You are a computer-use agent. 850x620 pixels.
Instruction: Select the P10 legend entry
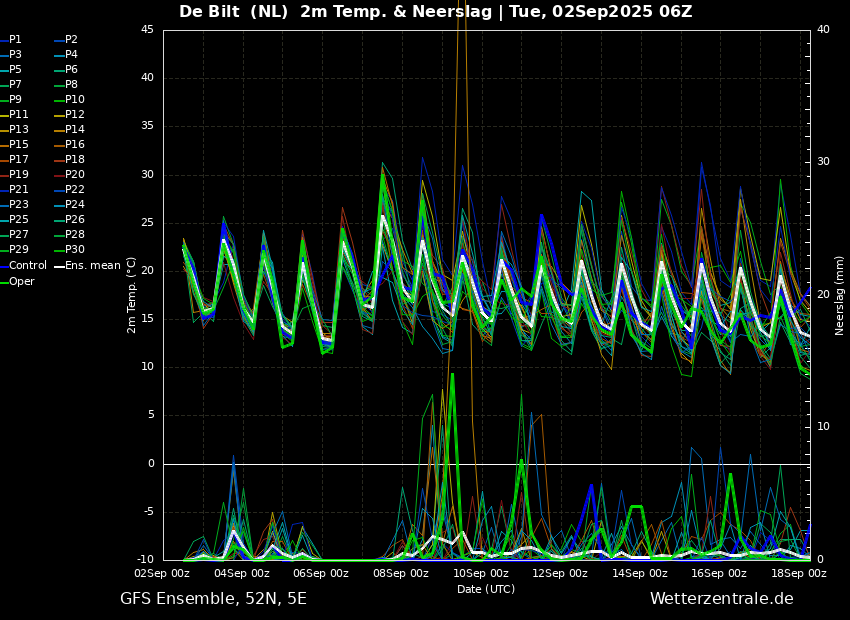point(74,100)
